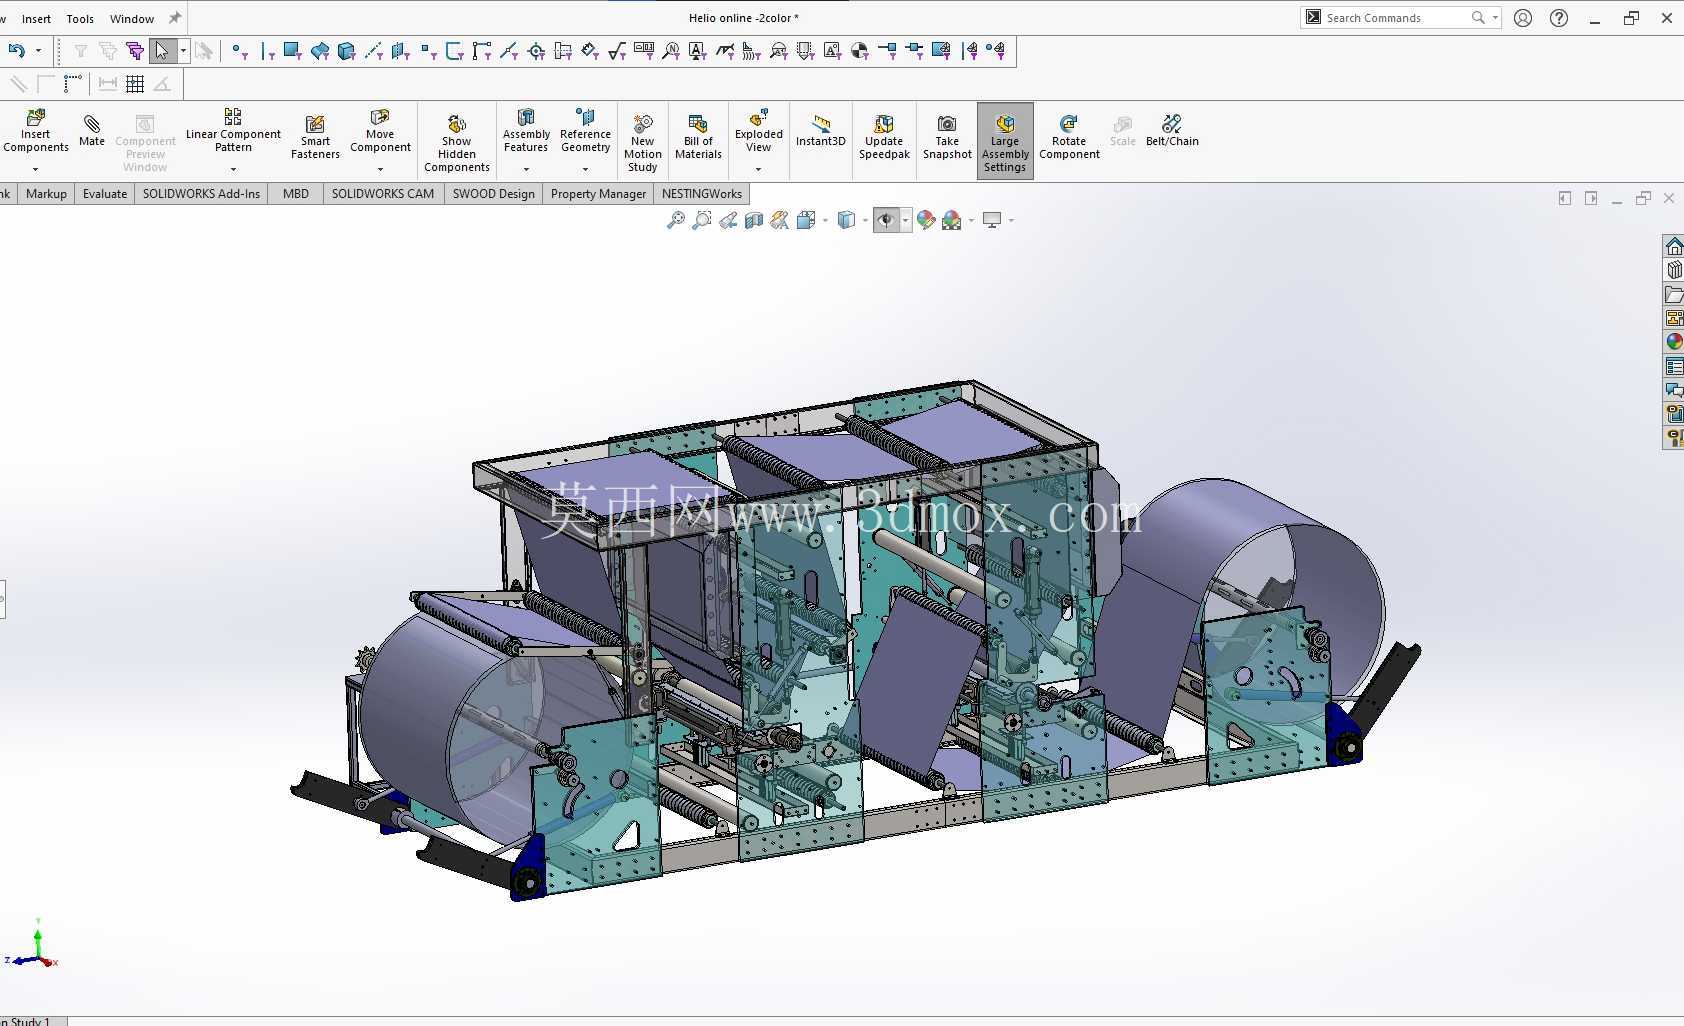
Task: Click Zoom to Area icon
Action: (x=702, y=220)
